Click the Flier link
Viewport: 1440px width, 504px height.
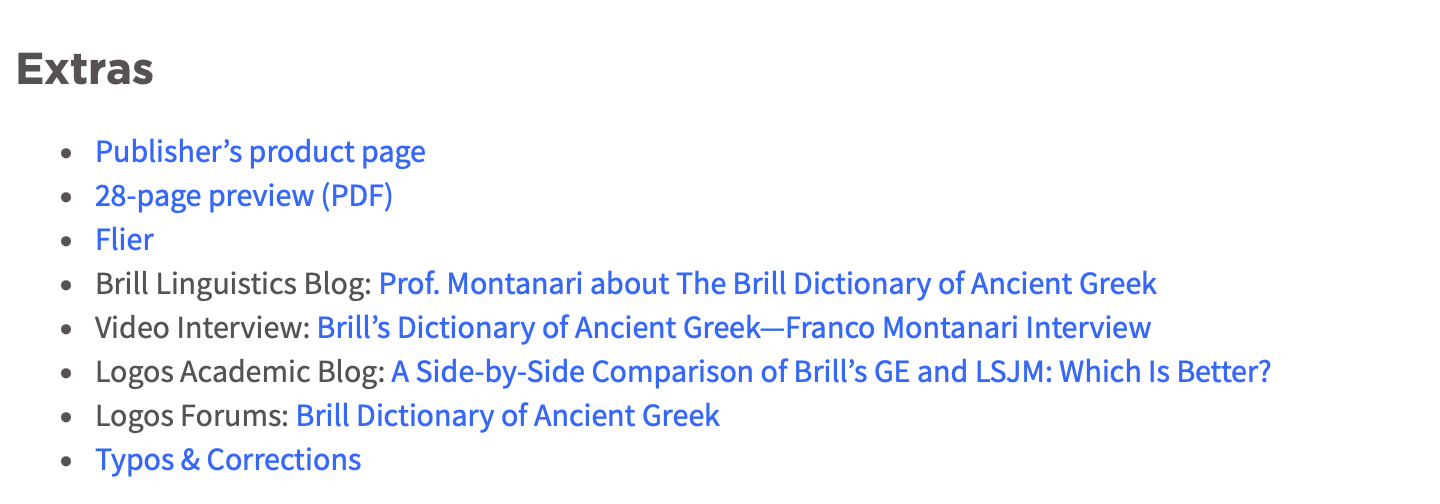(124, 240)
